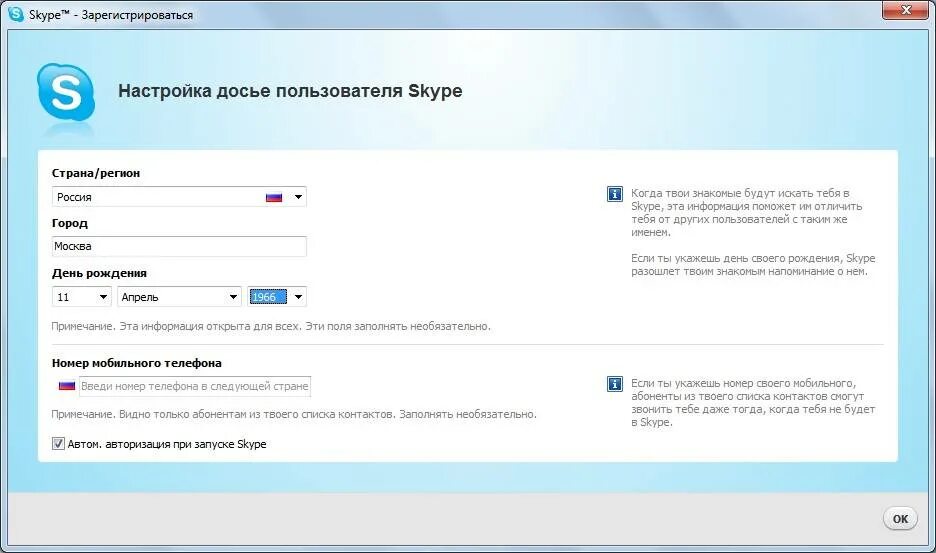Click the heading 'Настройка досье пользователя Skype'
This screenshot has height=553, width=936.
[290, 91]
